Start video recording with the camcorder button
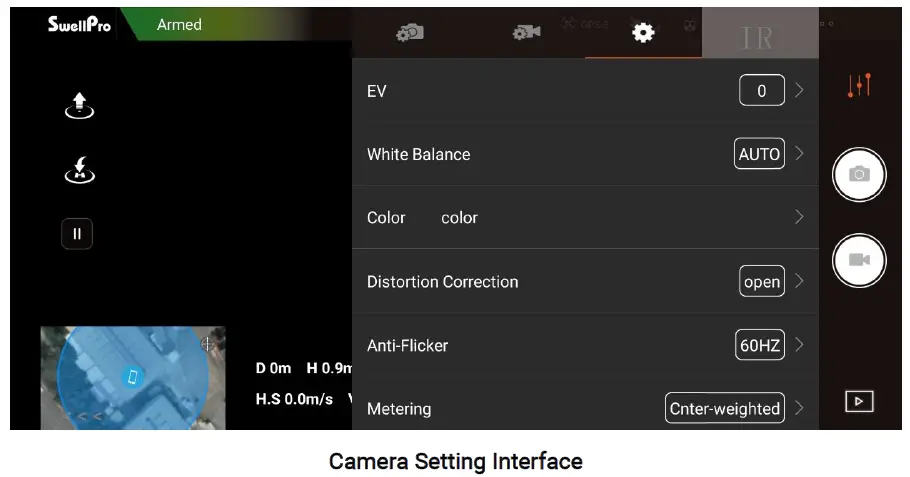910x477 pixels. click(x=859, y=260)
